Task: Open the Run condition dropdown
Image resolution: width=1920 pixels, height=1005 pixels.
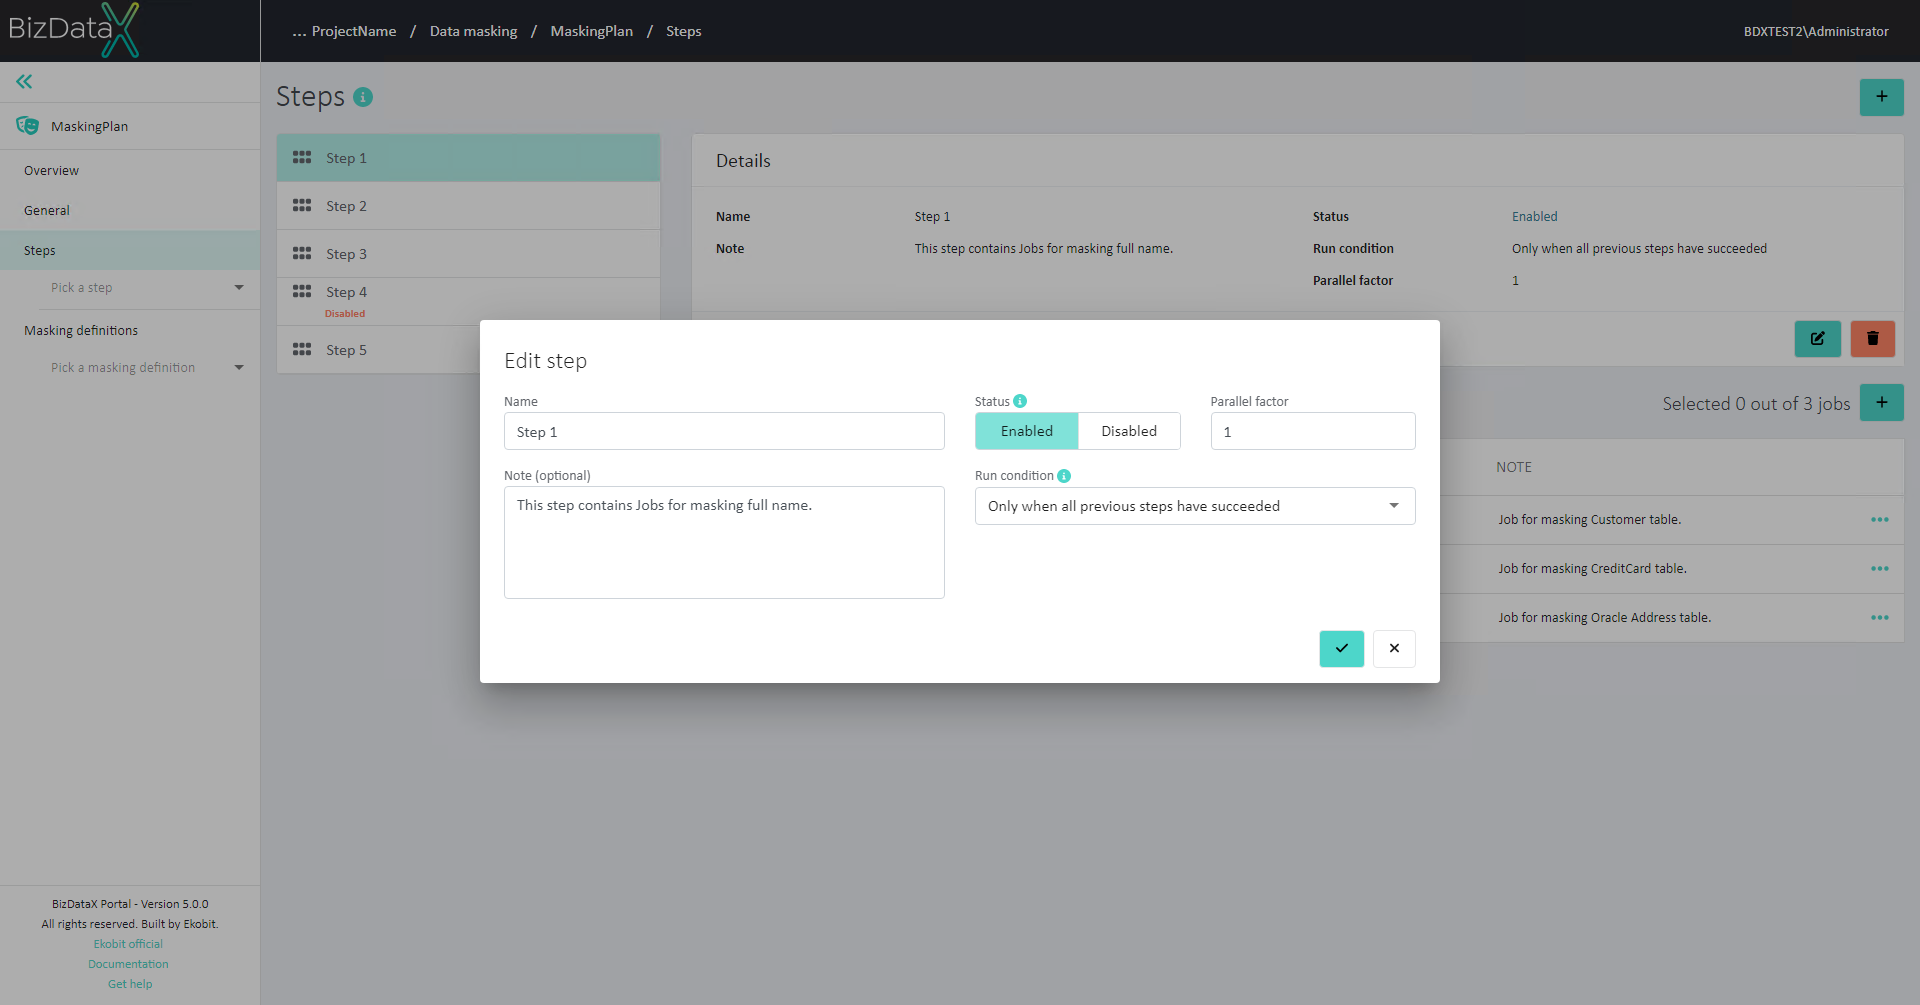Action: coord(1195,506)
